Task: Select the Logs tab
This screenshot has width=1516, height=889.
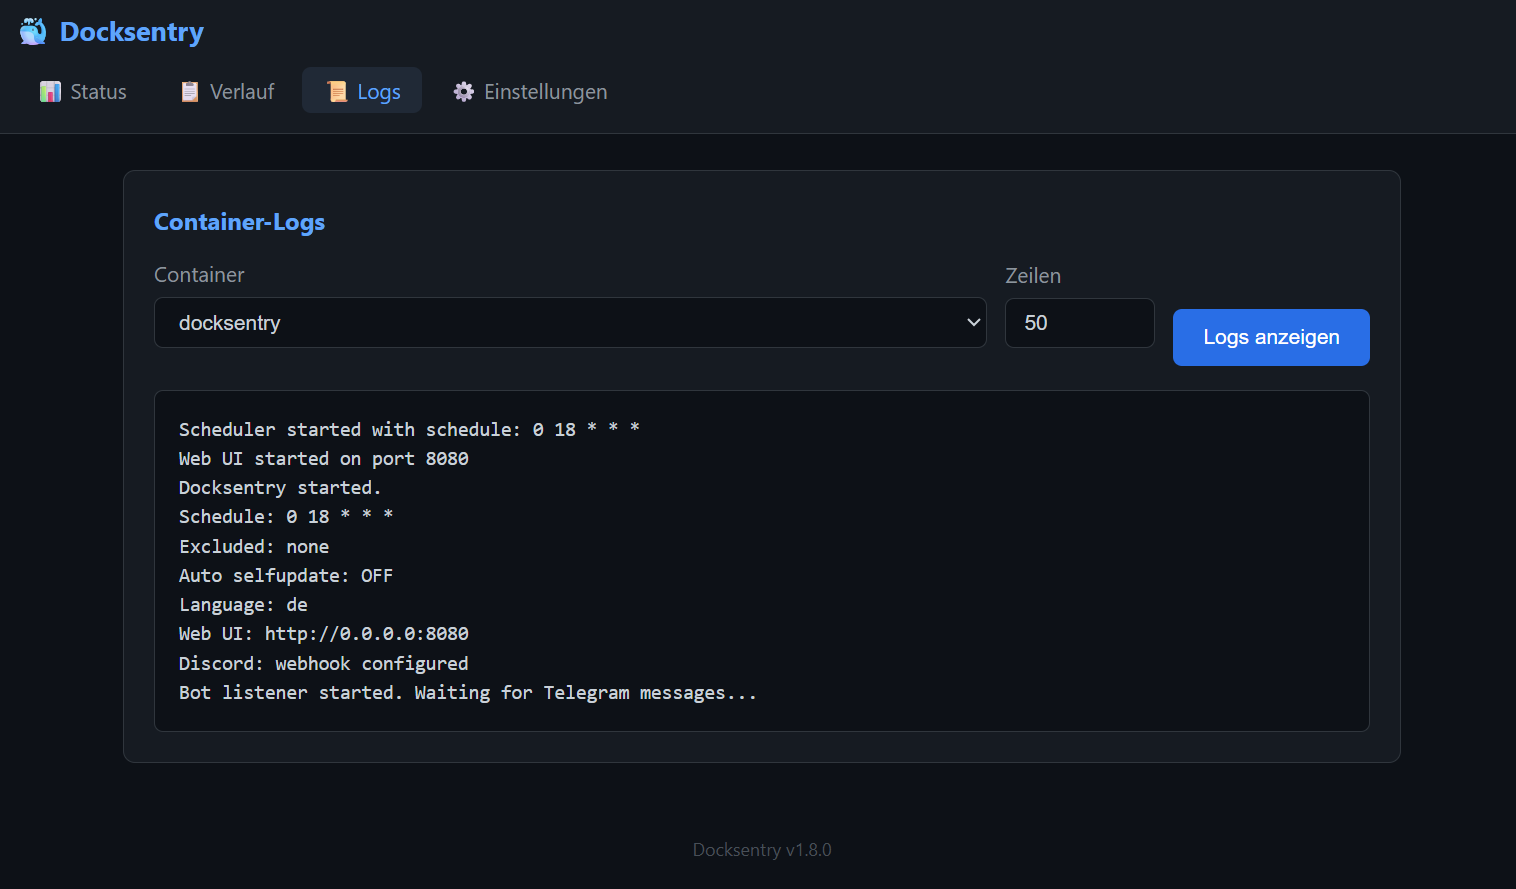Action: pyautogui.click(x=362, y=91)
